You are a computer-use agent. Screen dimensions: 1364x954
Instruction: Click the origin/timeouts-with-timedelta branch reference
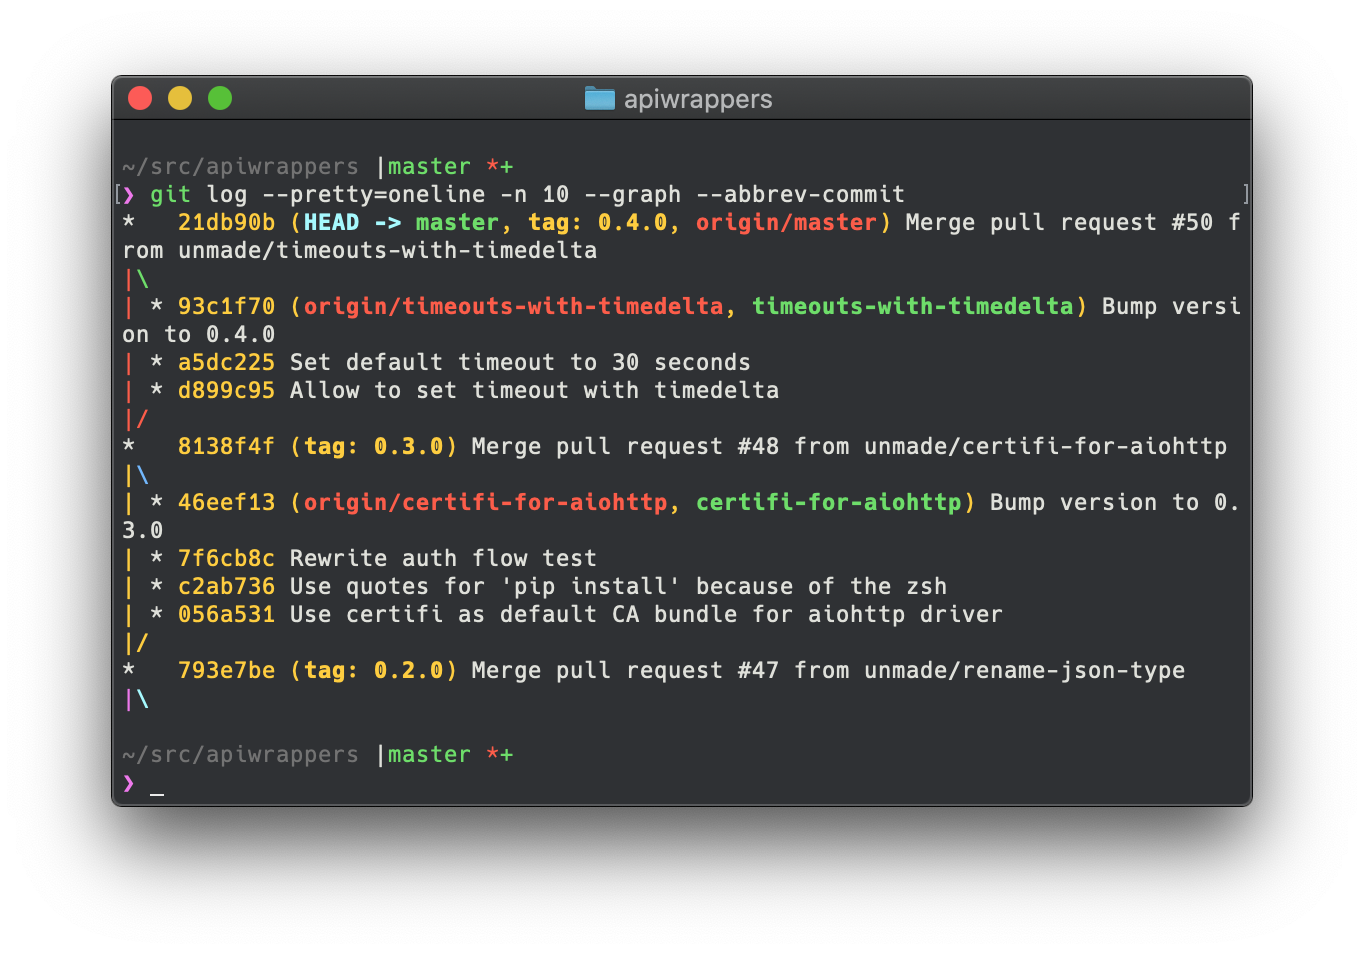(x=513, y=307)
